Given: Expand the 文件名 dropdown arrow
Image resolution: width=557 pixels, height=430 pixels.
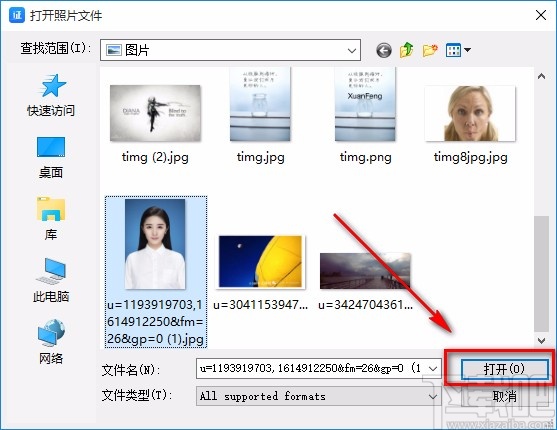Looking at the screenshot, I should (x=433, y=369).
